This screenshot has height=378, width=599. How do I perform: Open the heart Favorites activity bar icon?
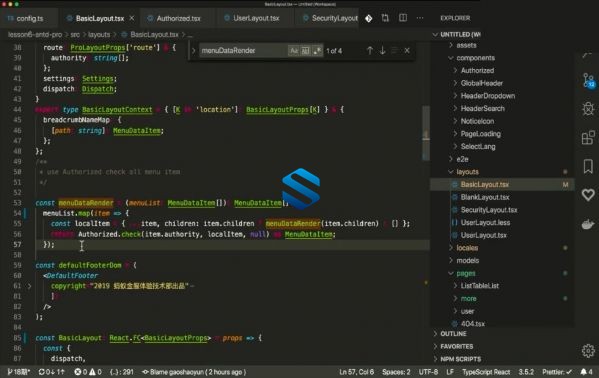588,195
